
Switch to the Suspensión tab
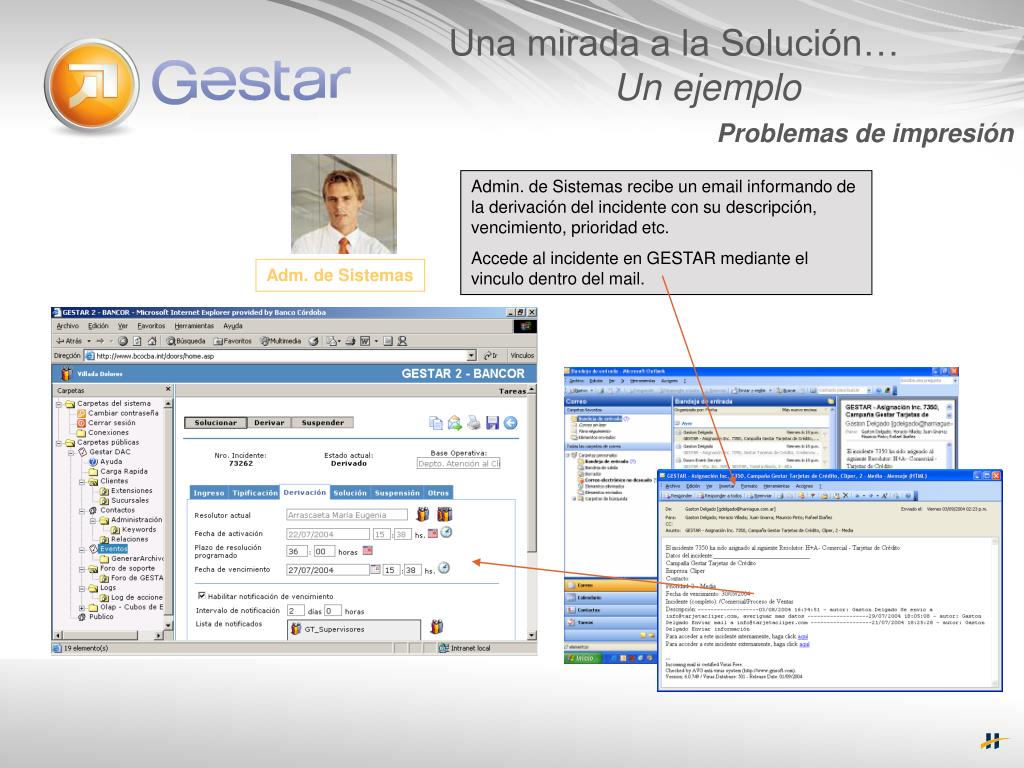(397, 493)
